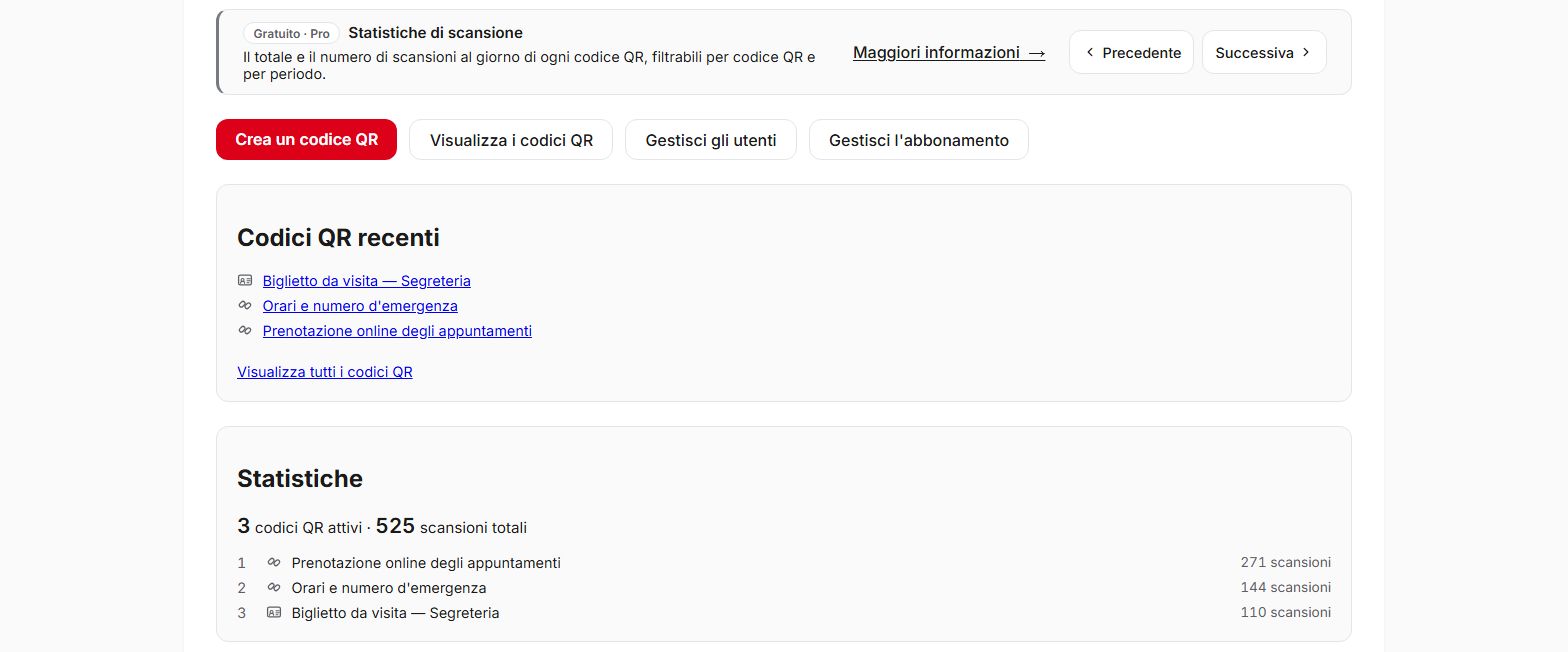The height and width of the screenshot is (652, 1568).
Task: Select statistics row Orari e numero d'emergenza
Action: 784,588
